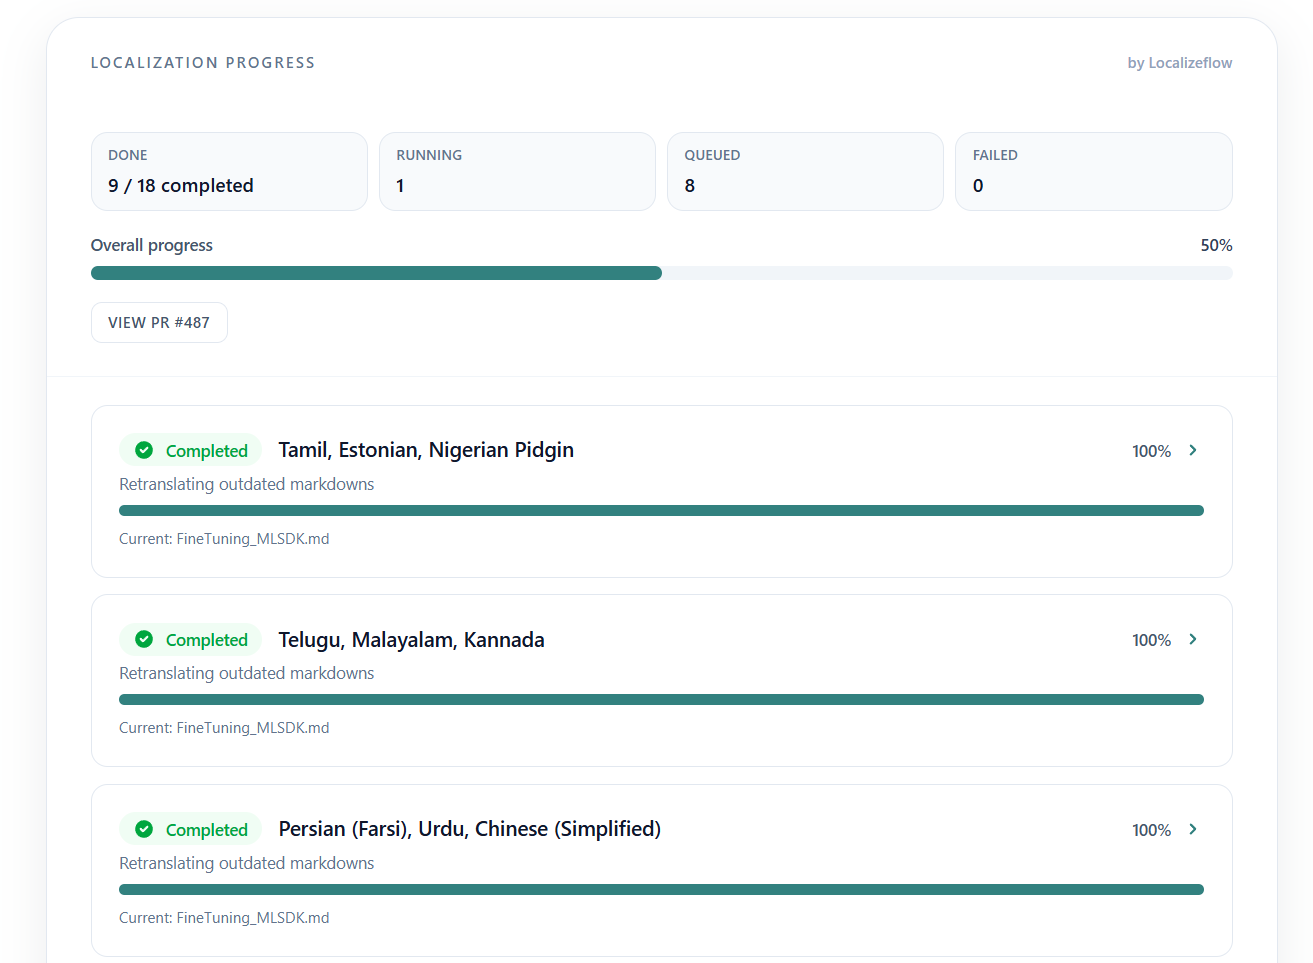1313x963 pixels.
Task: Click the VIEW PR #487 button
Action: point(159,322)
